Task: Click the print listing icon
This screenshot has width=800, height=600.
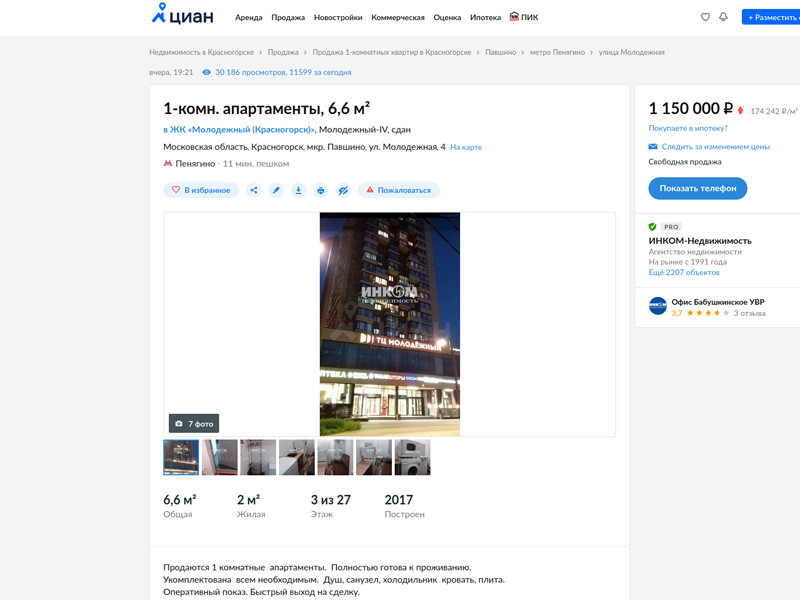Action: [321, 190]
